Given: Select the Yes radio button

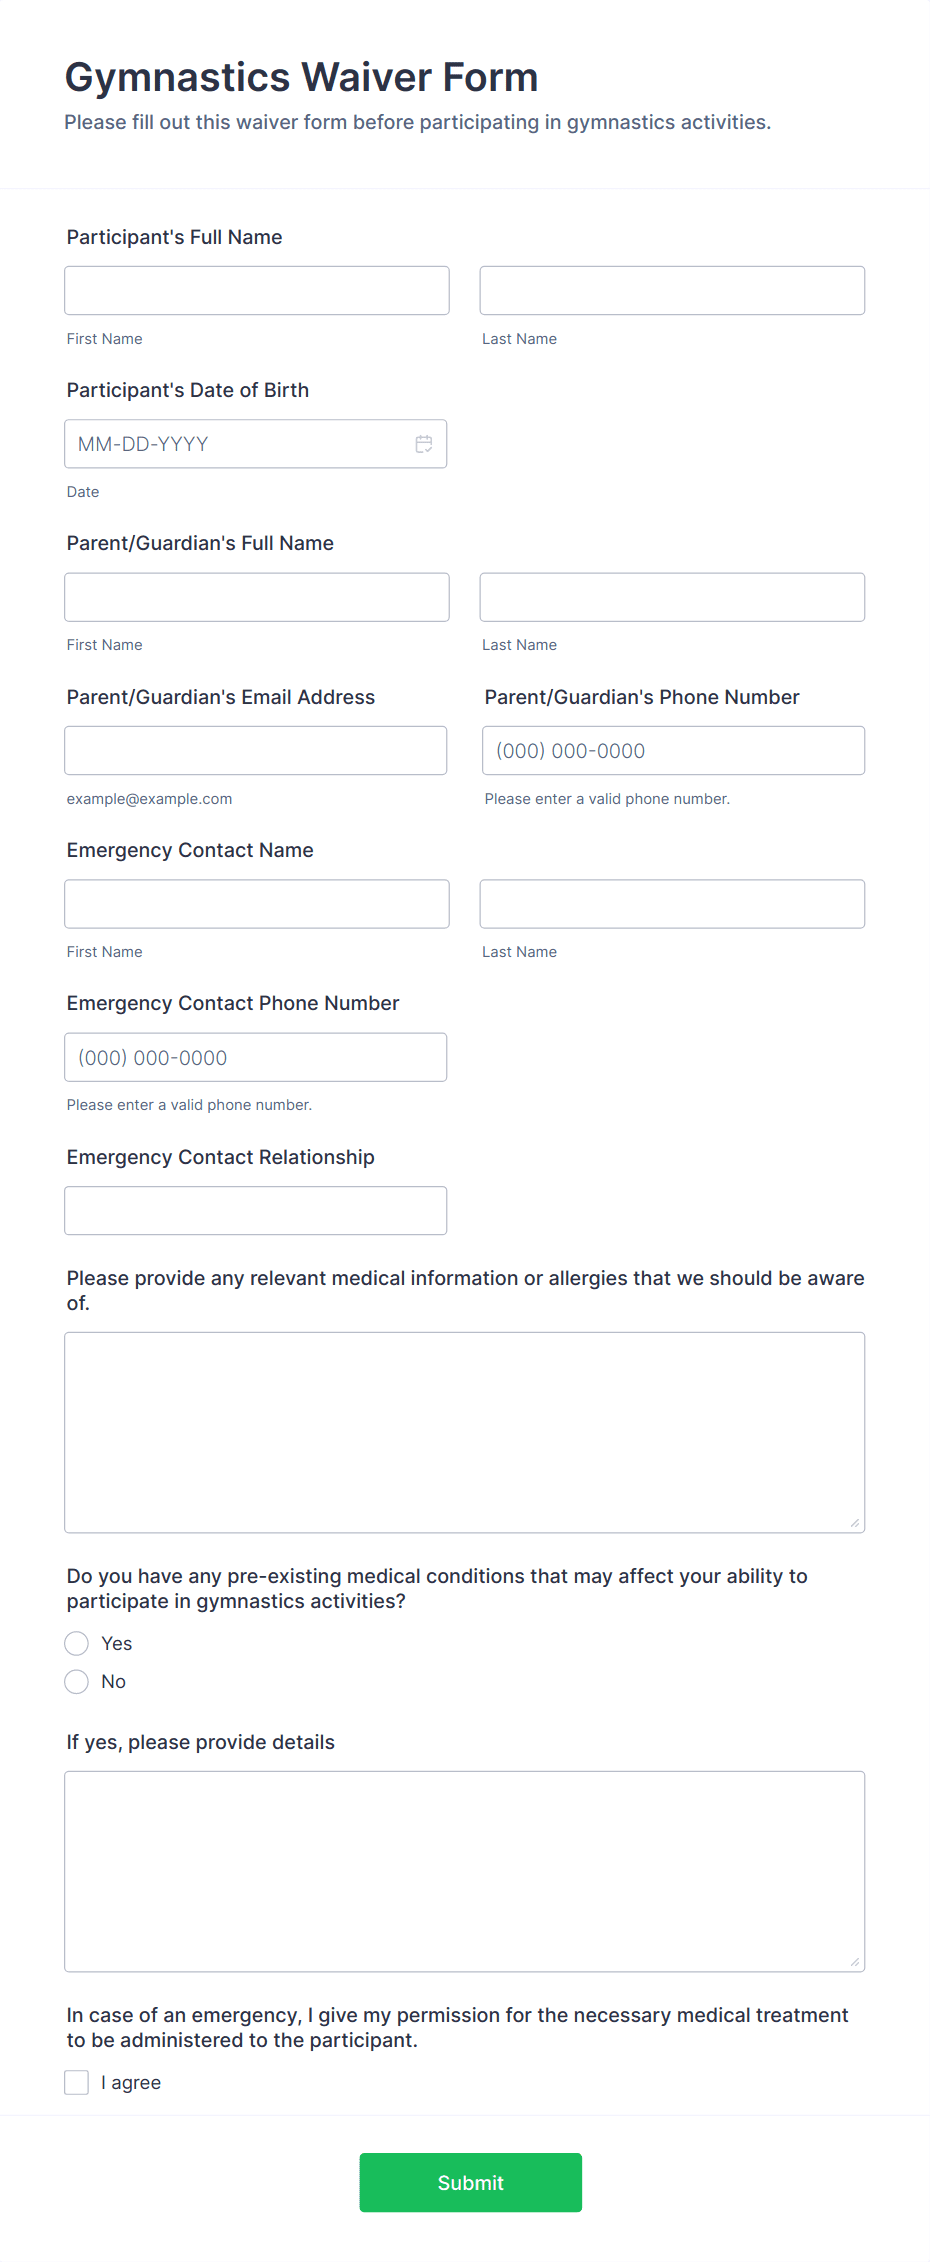Looking at the screenshot, I should (76, 1643).
